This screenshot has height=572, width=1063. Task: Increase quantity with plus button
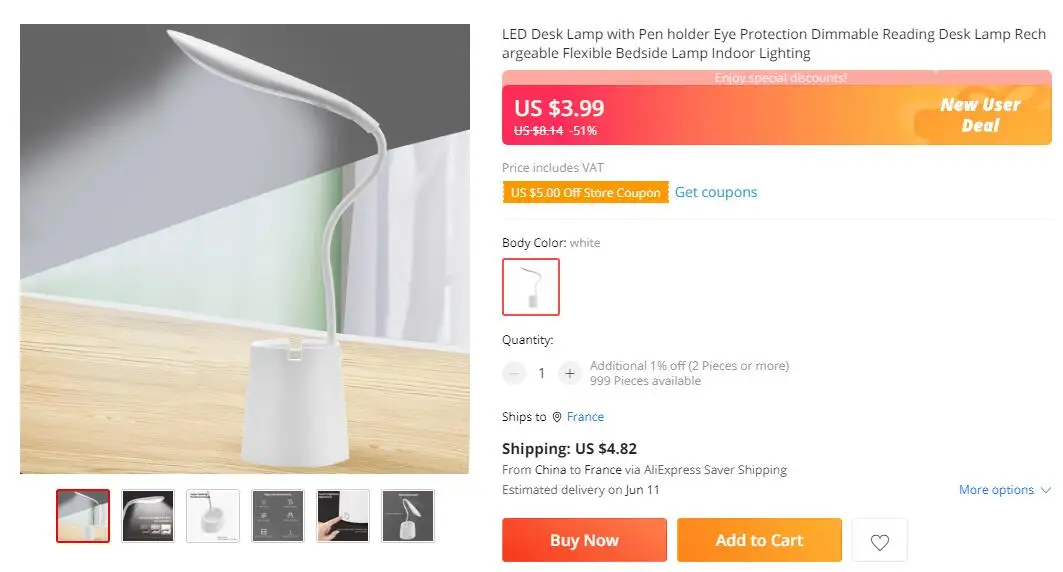[x=569, y=373]
